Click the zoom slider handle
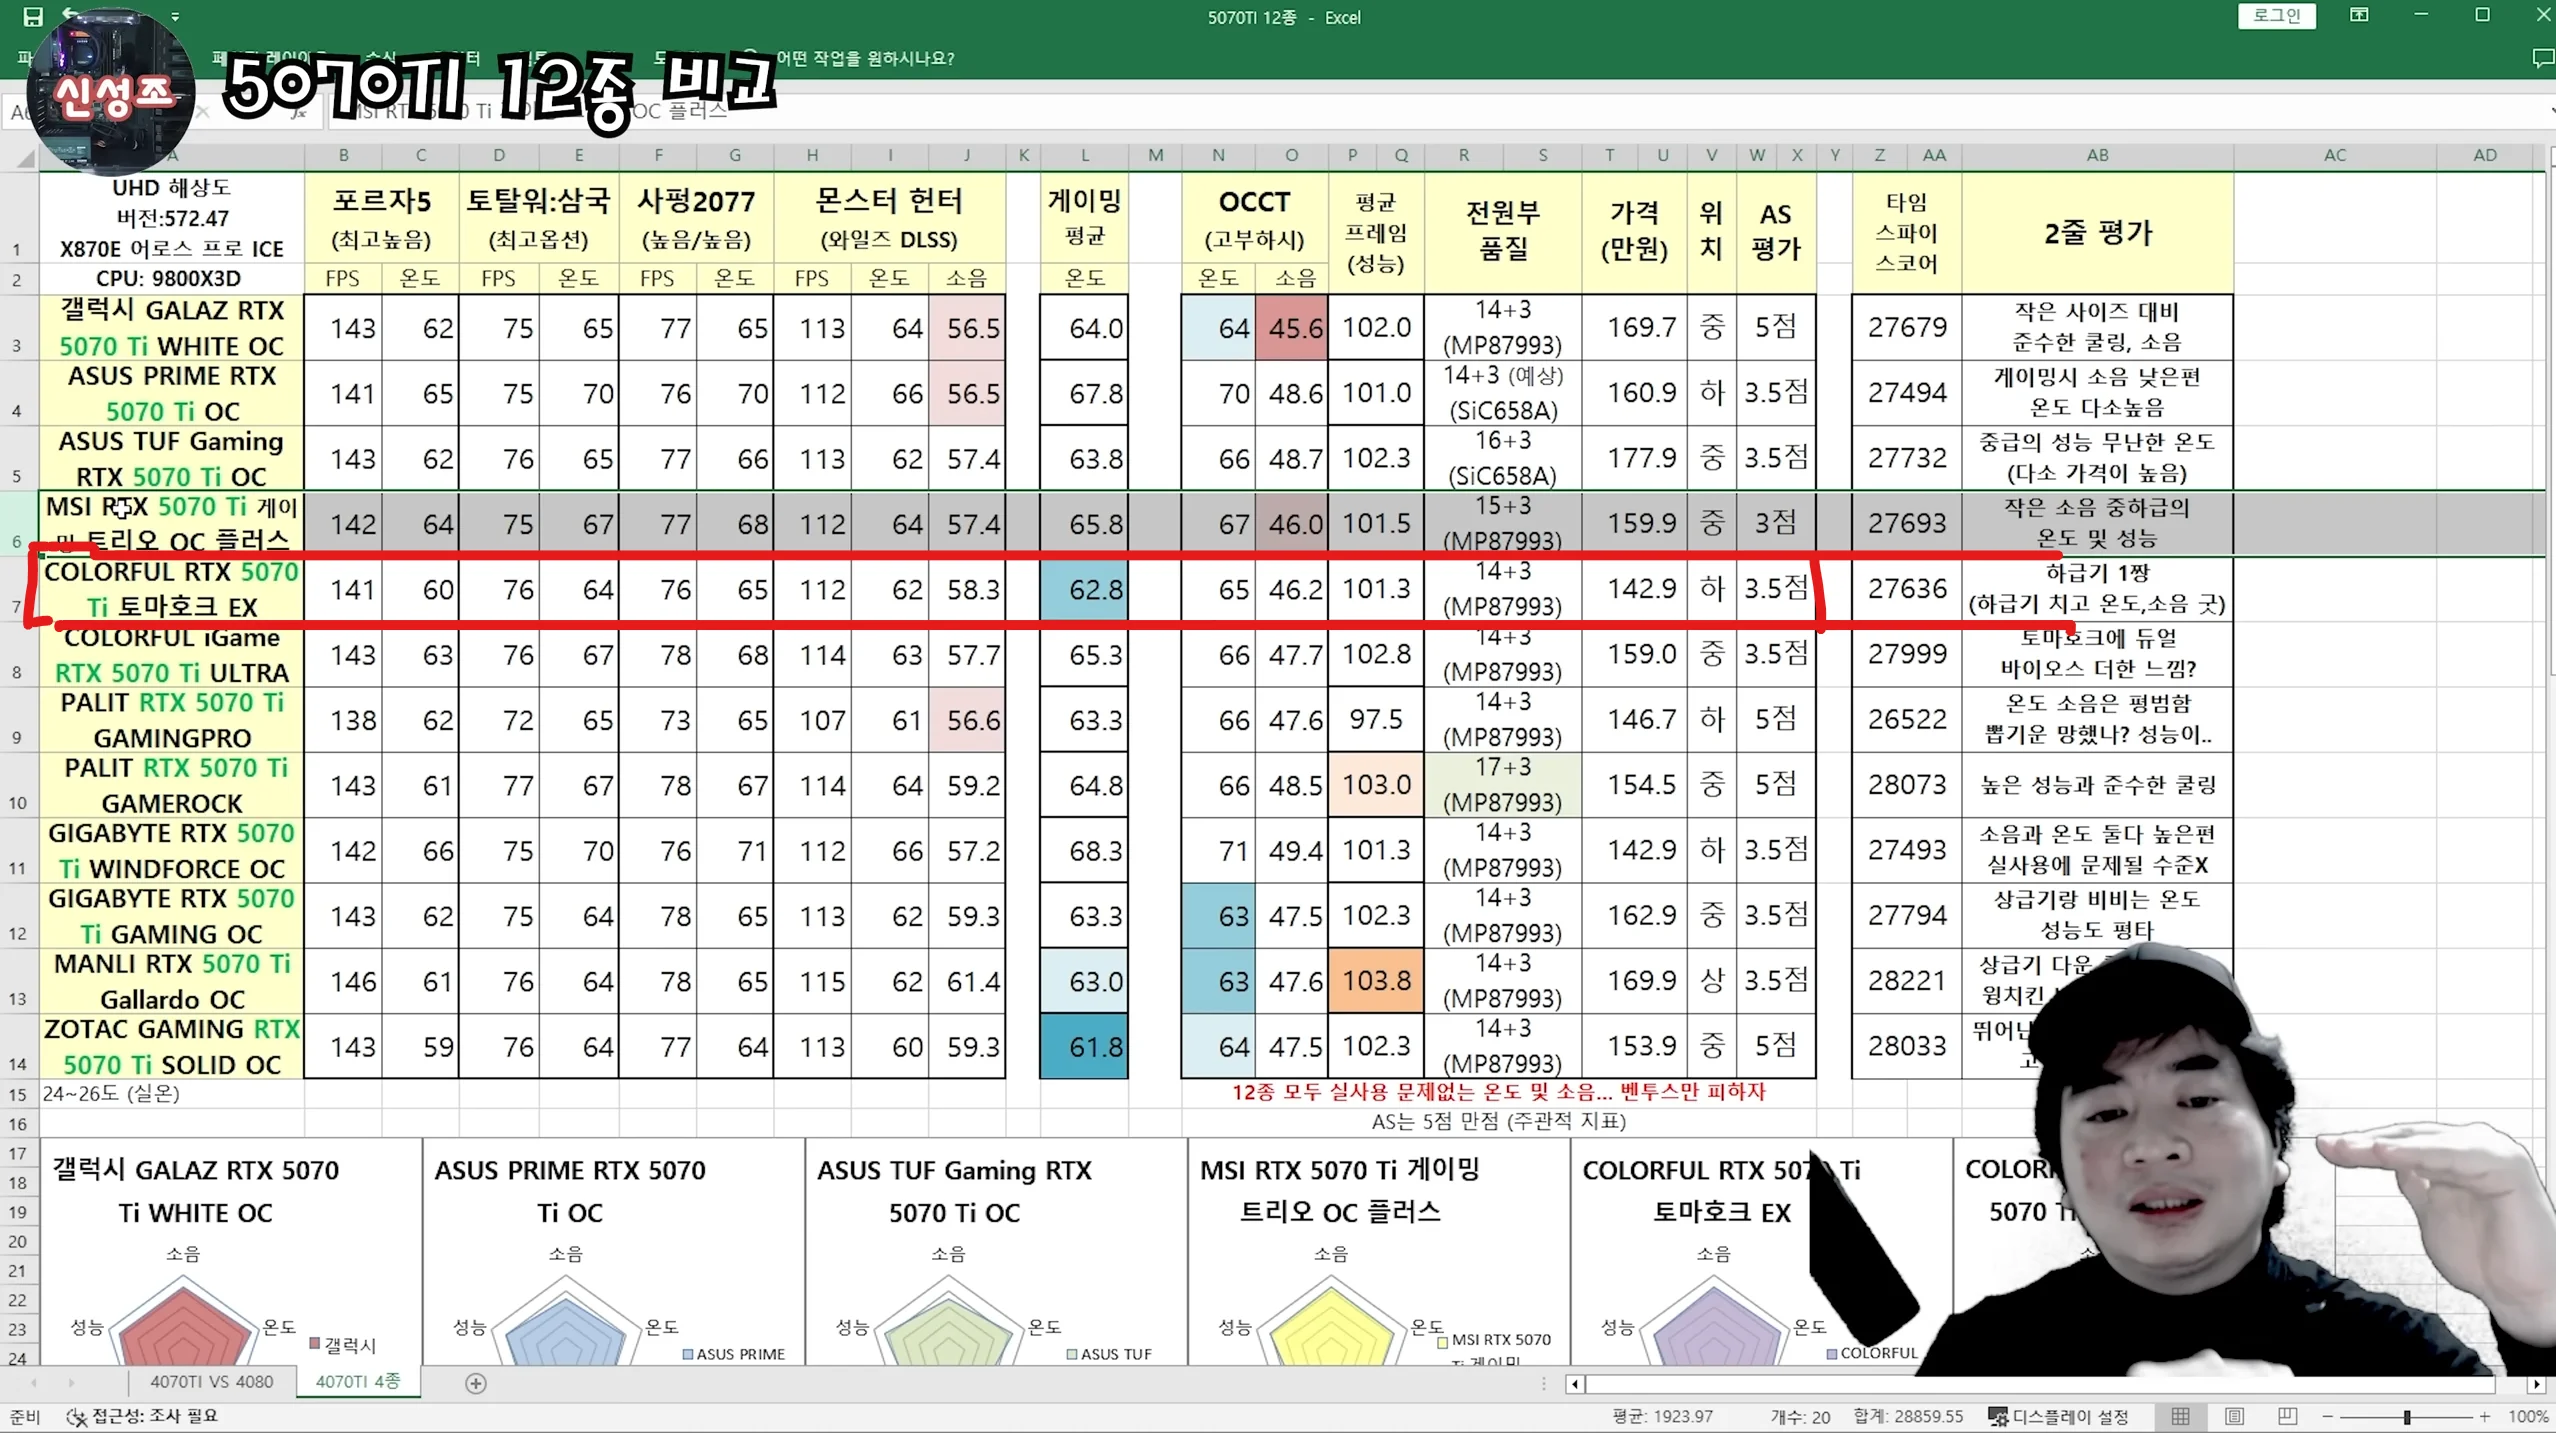 point(2407,1416)
